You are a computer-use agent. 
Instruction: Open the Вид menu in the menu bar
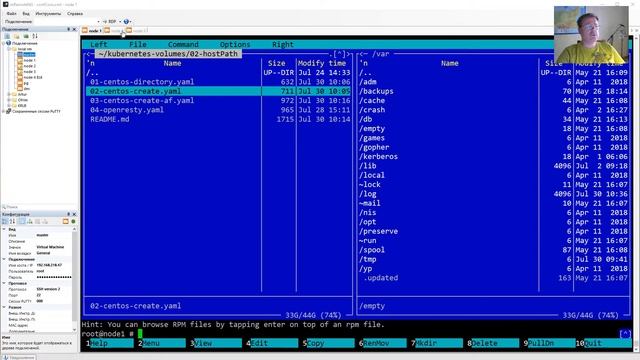point(26,13)
